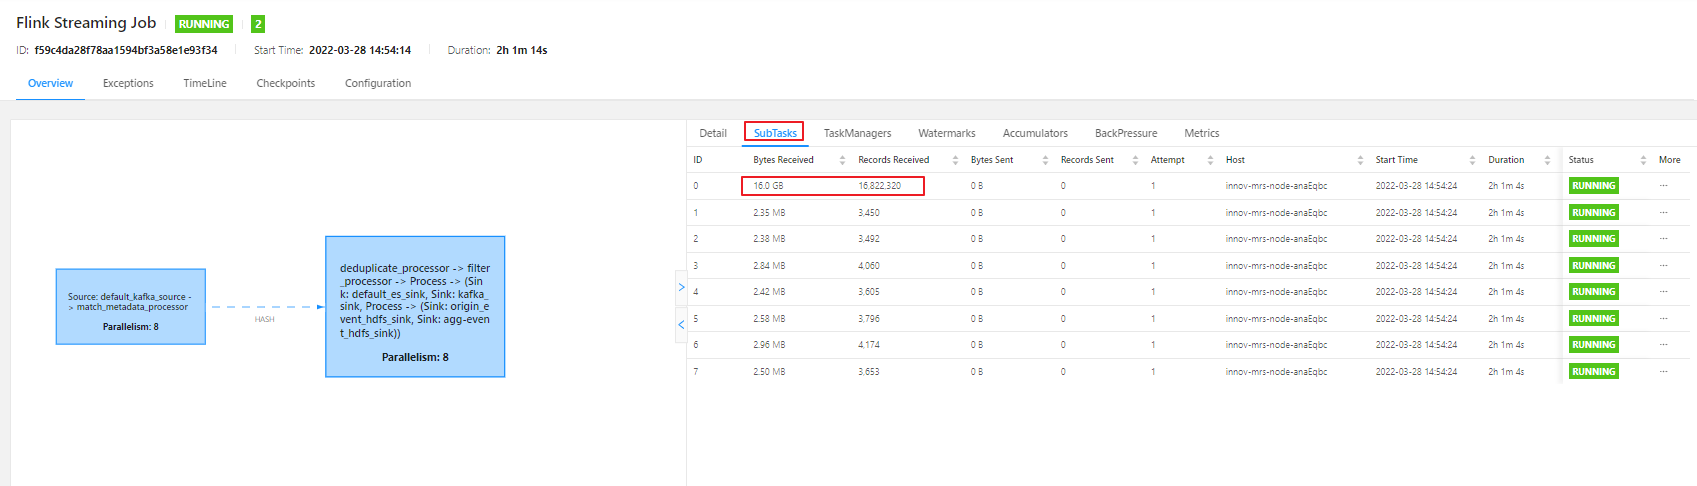
Task: Sort by Records Sent column arrows
Action: (x=1135, y=160)
